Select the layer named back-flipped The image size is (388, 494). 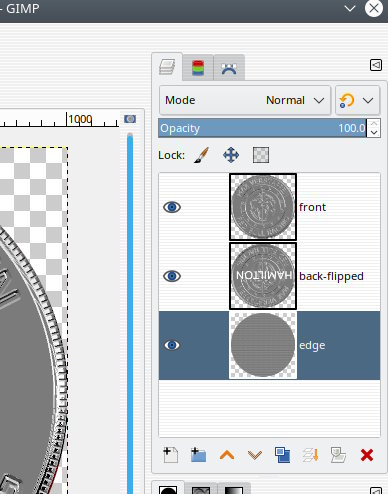click(x=331, y=276)
